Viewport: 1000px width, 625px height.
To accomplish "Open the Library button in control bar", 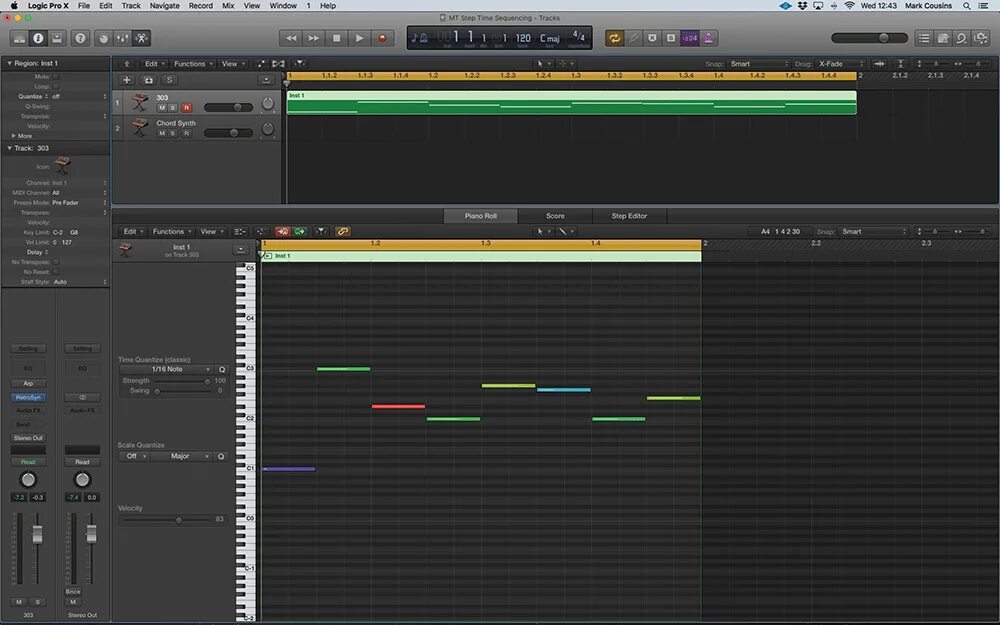I will pyautogui.click(x=20, y=38).
